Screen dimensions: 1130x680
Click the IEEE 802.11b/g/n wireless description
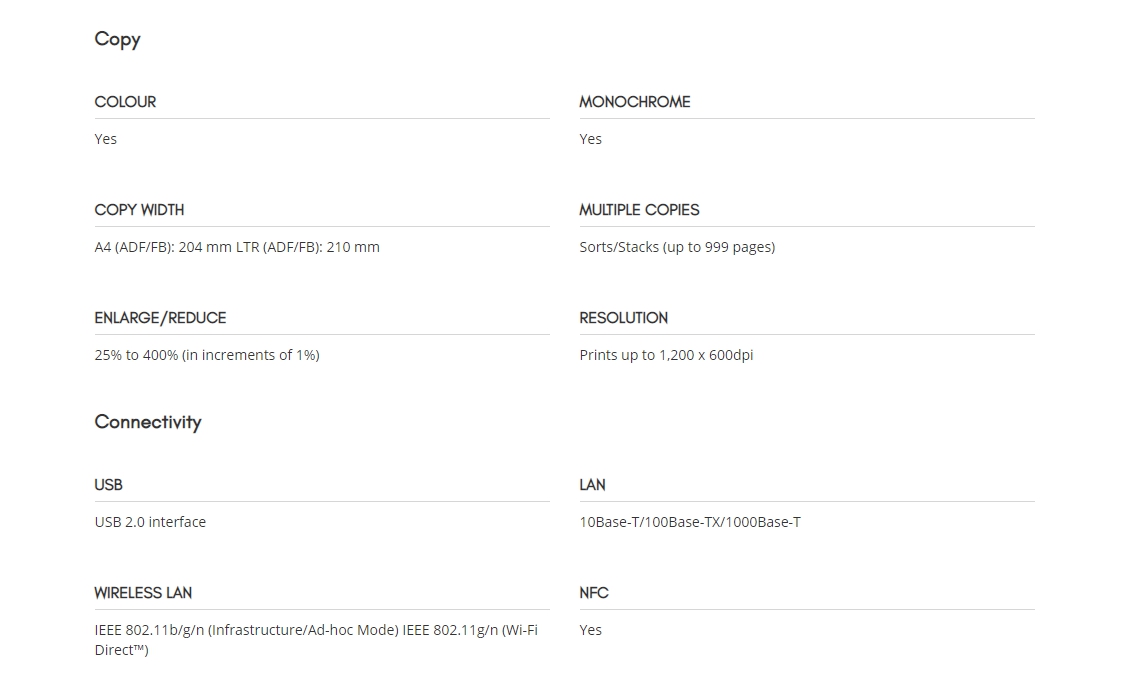pos(316,640)
